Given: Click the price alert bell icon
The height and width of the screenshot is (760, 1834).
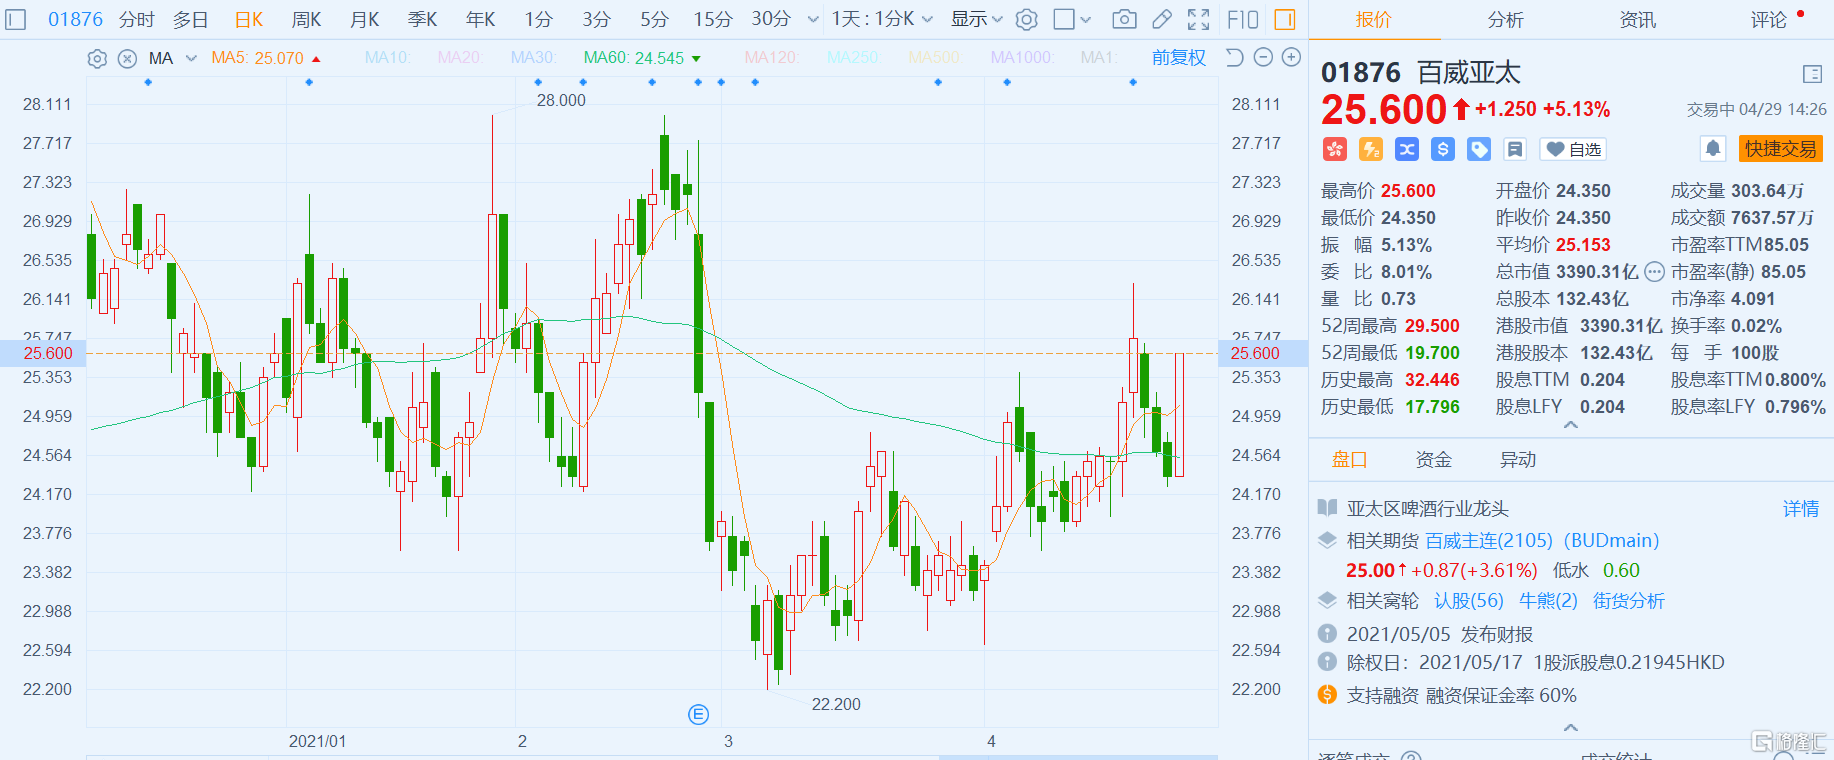Looking at the screenshot, I should click(1713, 149).
